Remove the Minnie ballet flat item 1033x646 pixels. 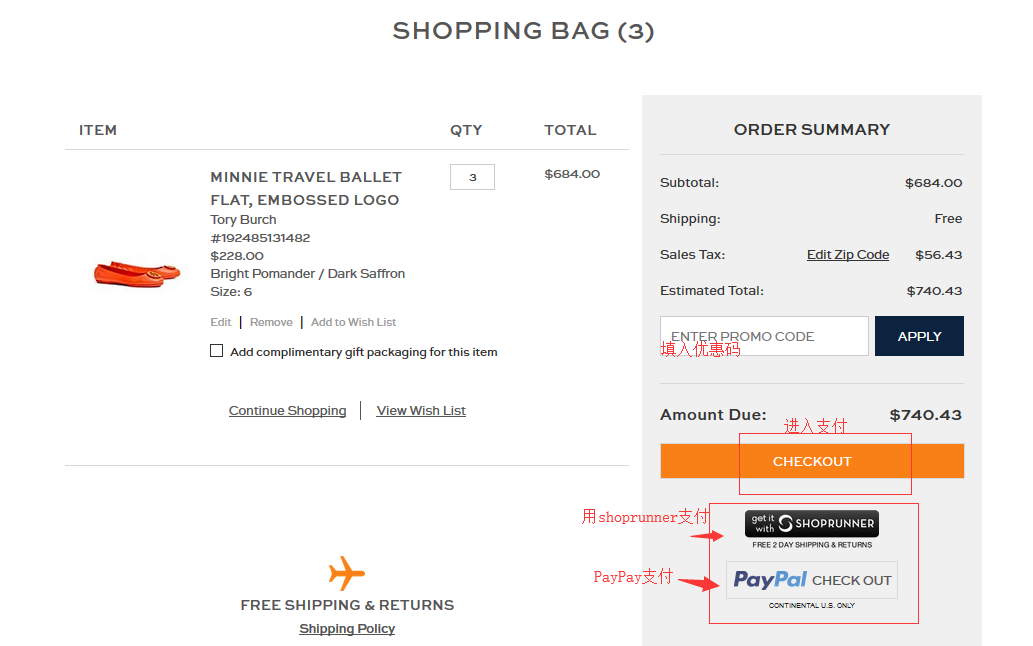pos(271,322)
